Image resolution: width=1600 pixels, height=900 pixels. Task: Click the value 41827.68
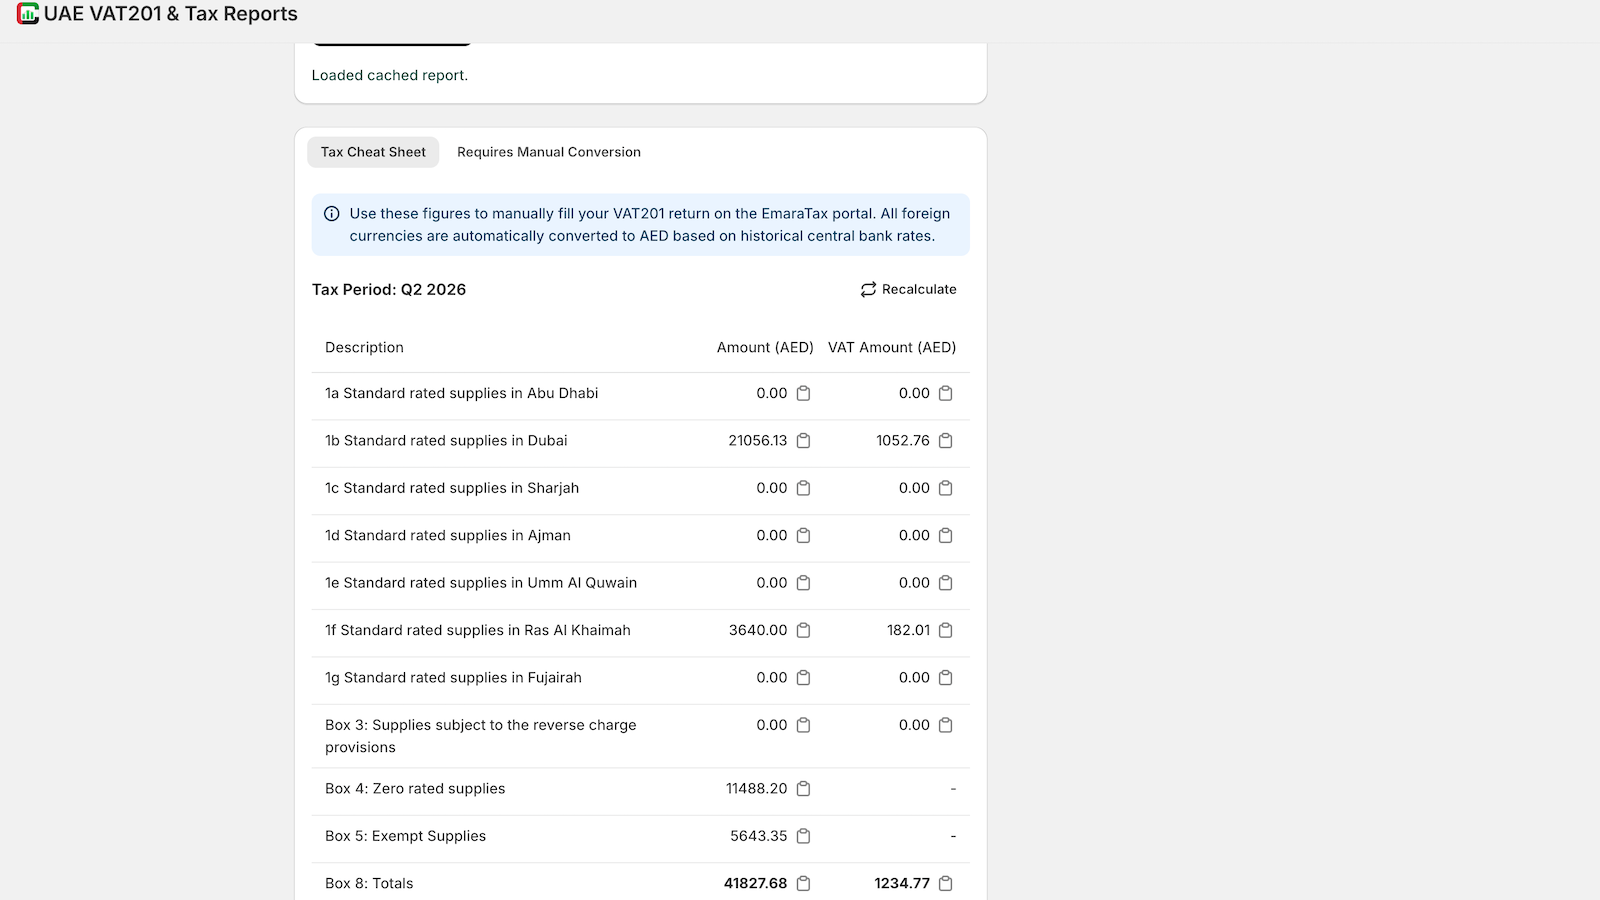[756, 884]
